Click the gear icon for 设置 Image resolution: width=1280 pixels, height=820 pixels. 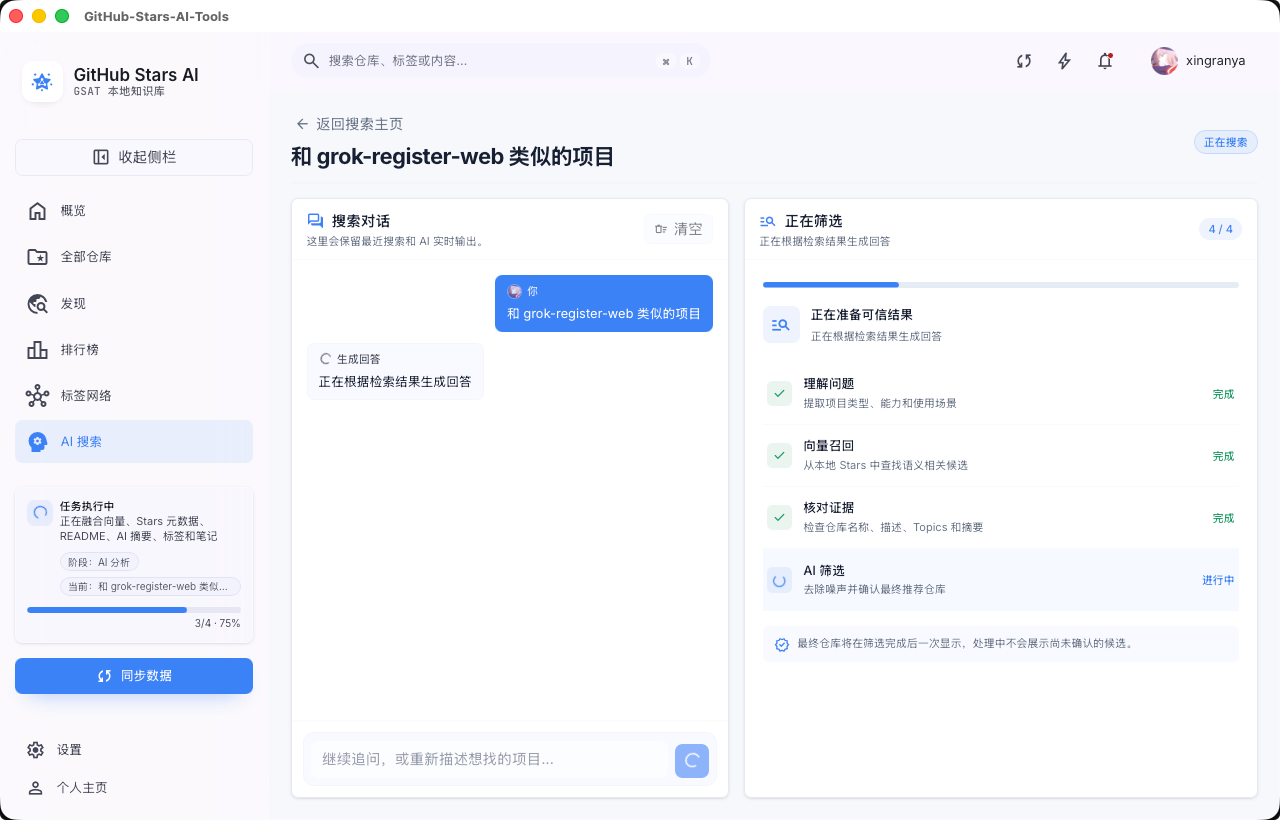coord(36,750)
